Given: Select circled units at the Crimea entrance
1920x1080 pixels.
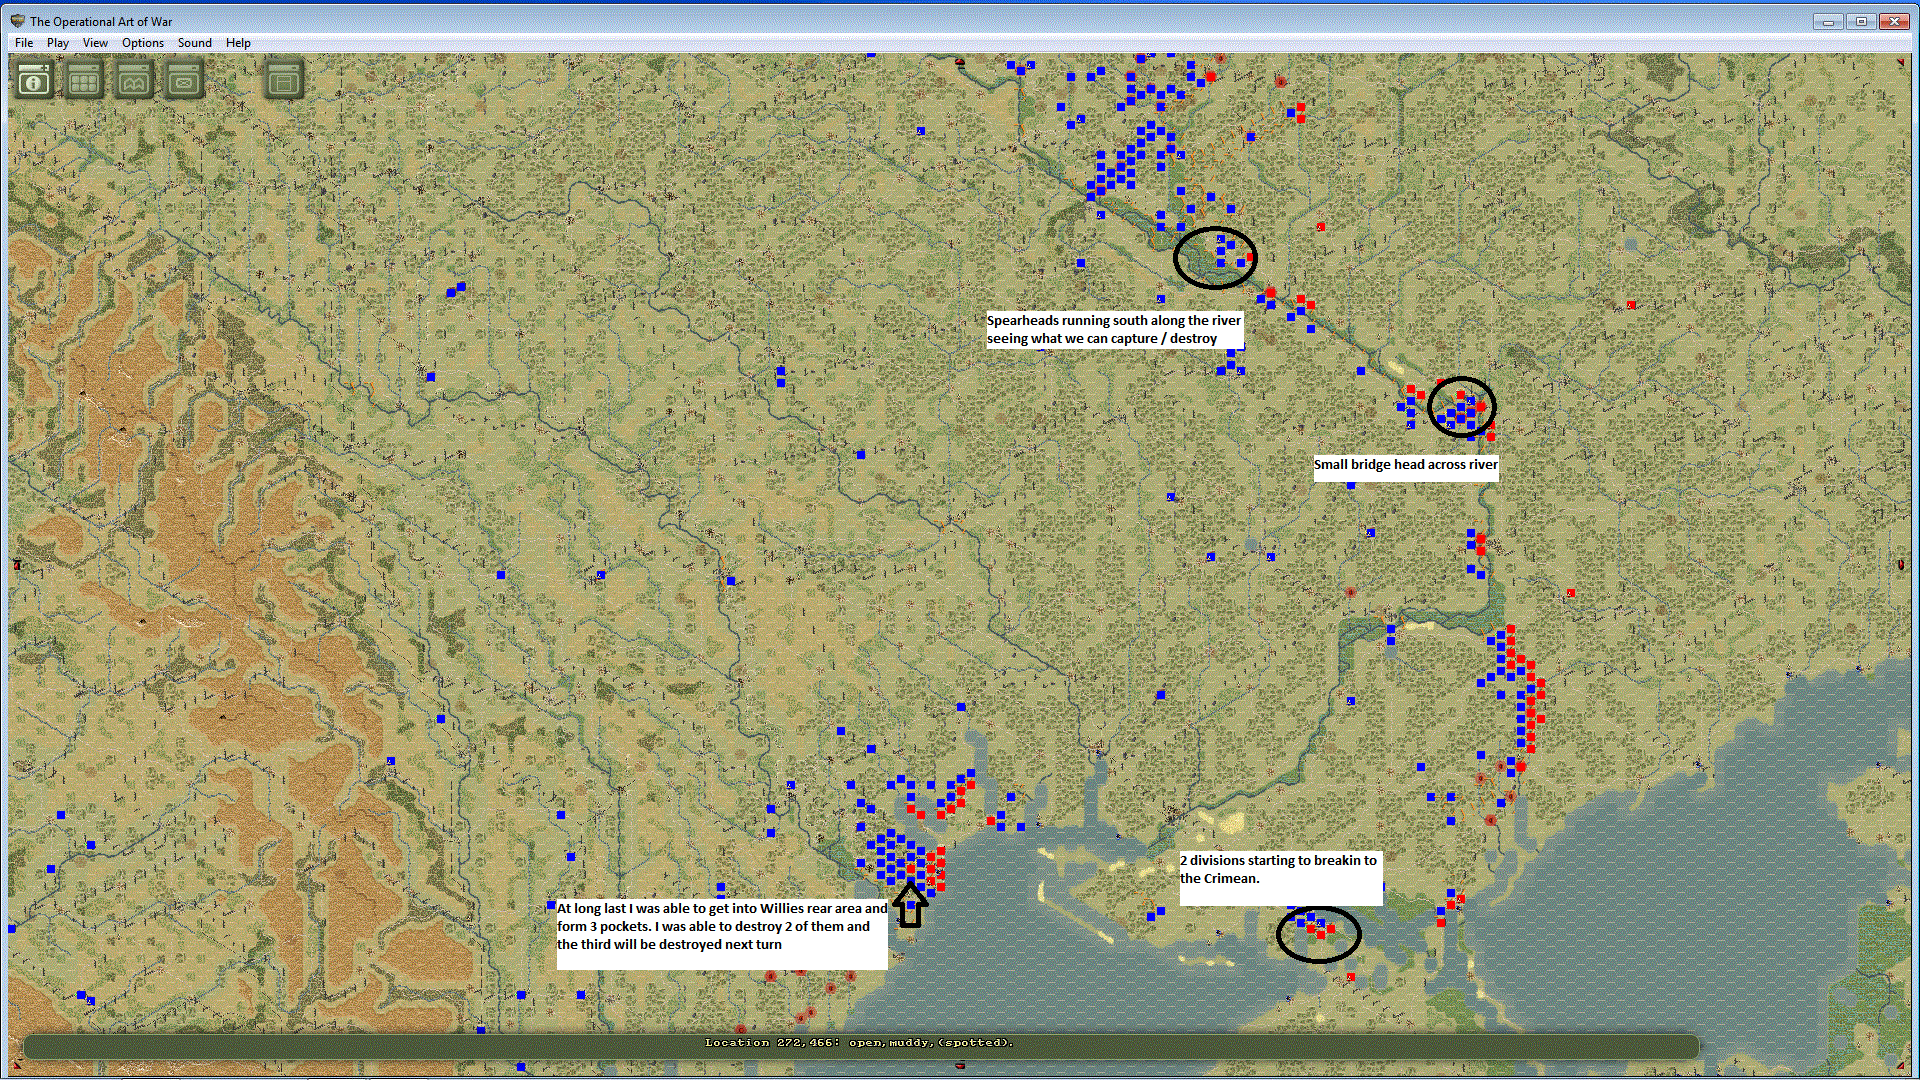Looking at the screenshot, I should tap(1319, 934).
